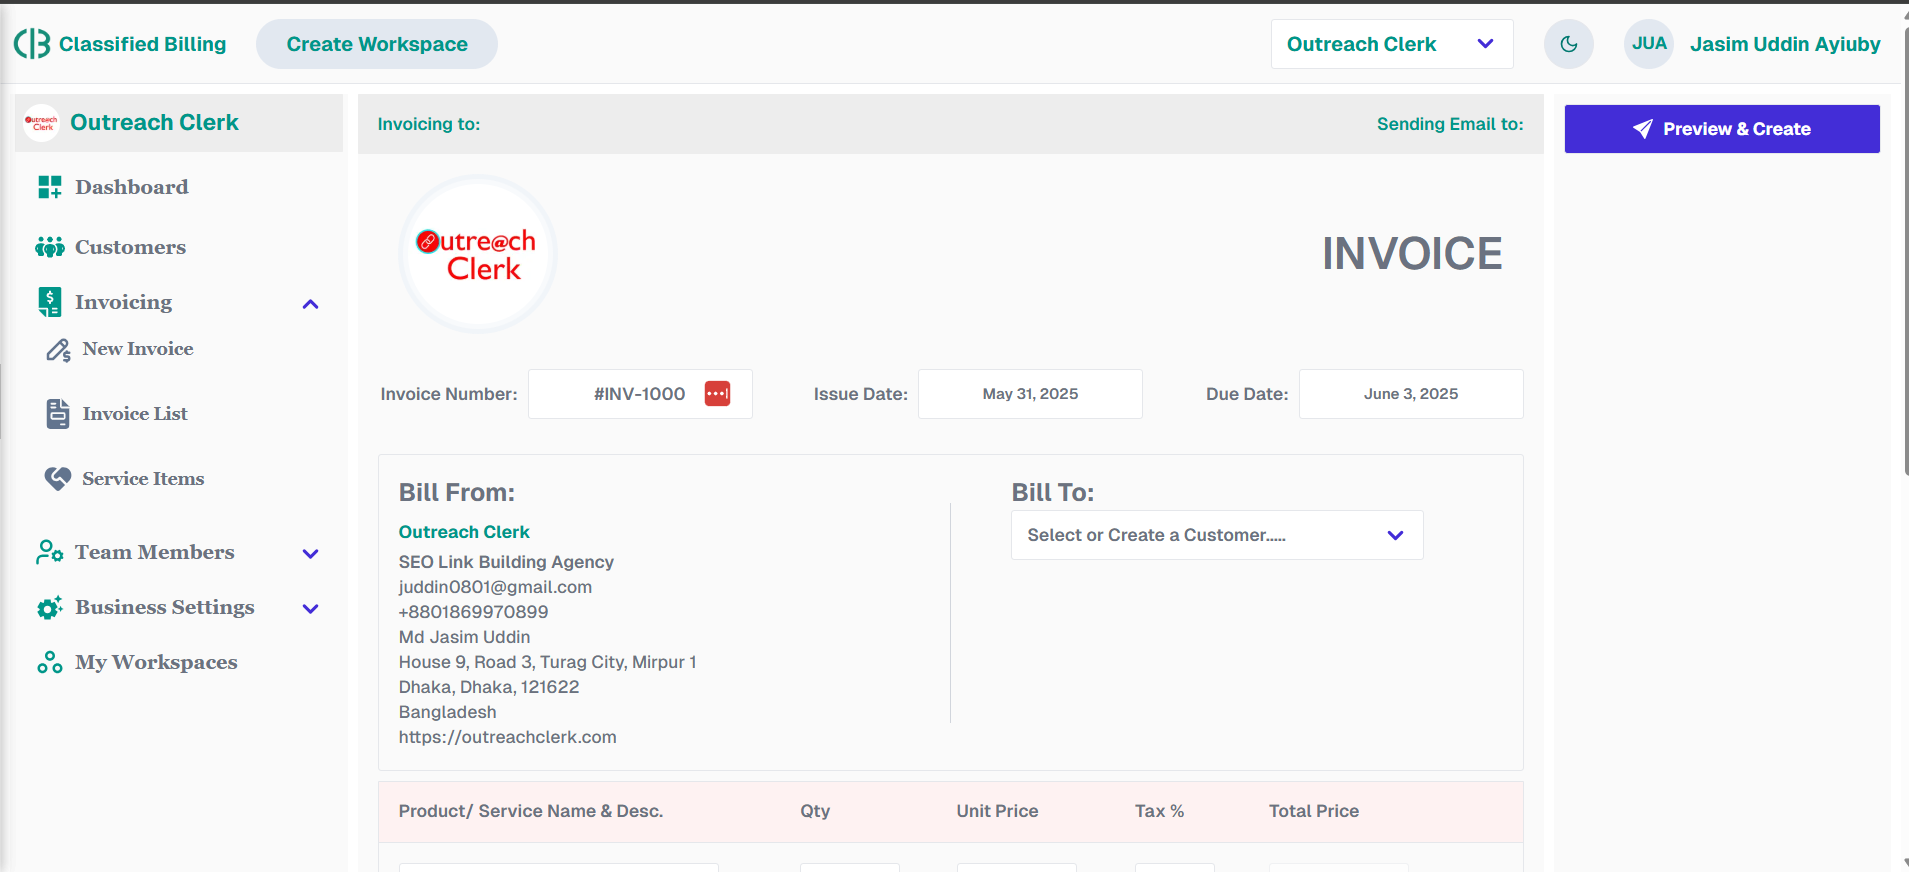Click the My Workspaces nodes icon

(x=49, y=662)
